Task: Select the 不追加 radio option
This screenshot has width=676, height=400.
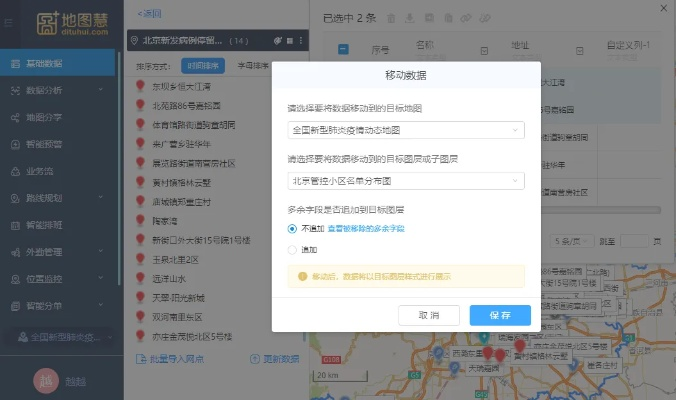Action: 292,229
